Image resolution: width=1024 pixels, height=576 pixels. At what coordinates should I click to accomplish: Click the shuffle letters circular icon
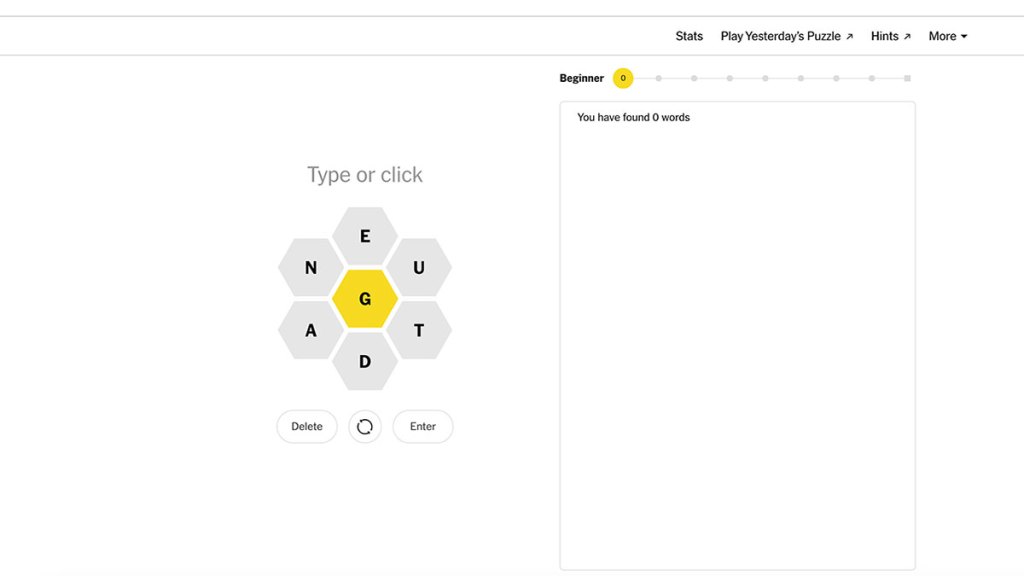365,427
